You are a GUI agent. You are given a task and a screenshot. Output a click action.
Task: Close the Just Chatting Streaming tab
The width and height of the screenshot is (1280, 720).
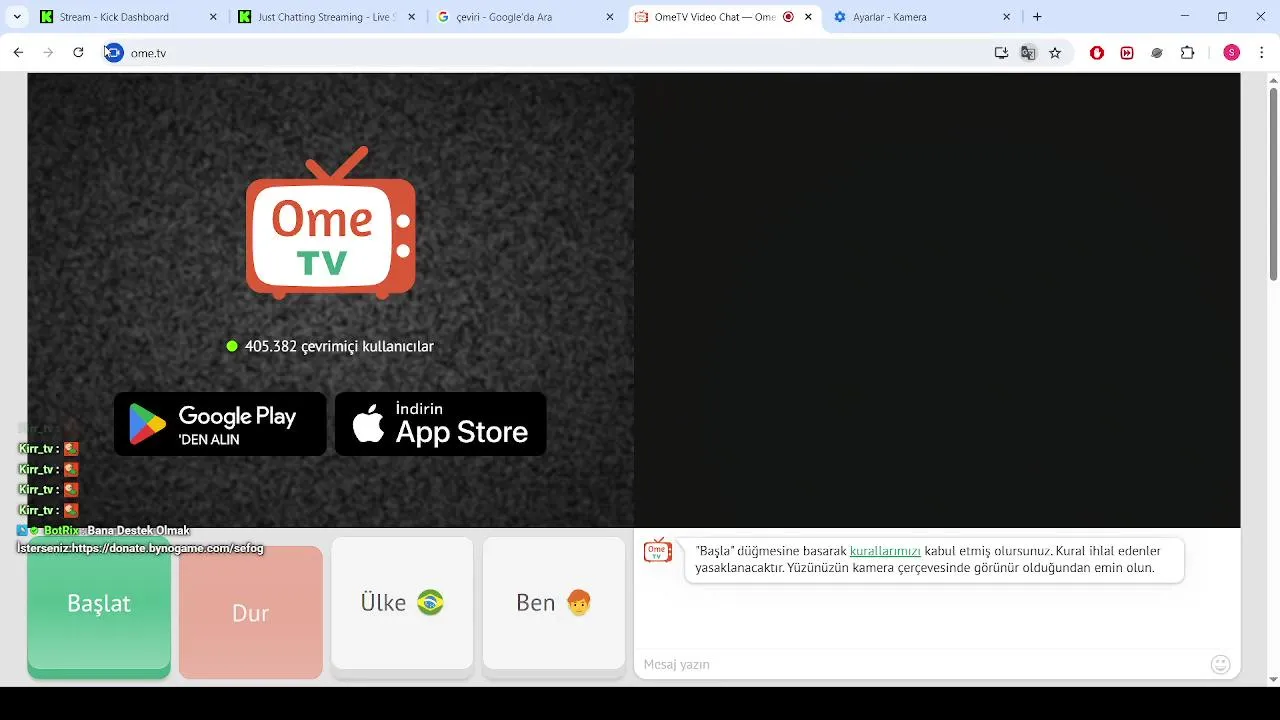411,17
